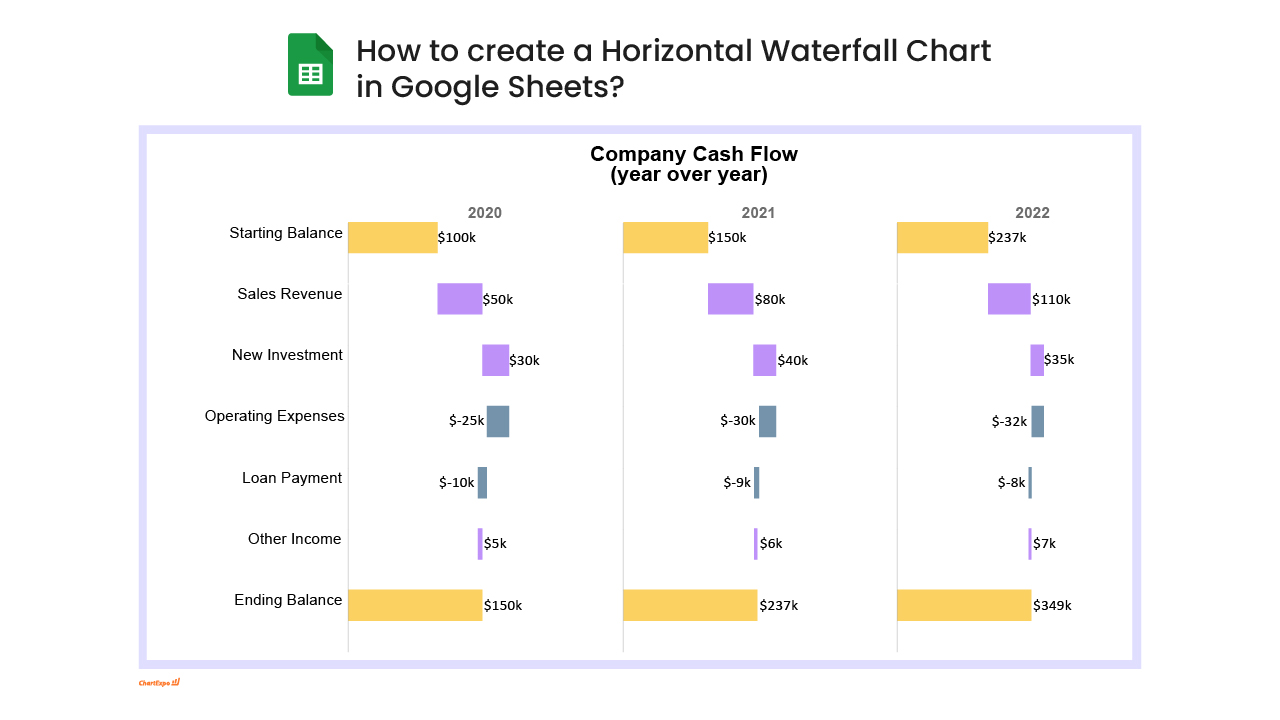The width and height of the screenshot is (1280, 720).
Task: Click the 2021 Sales Revenue $80k bar
Action: tap(730, 299)
